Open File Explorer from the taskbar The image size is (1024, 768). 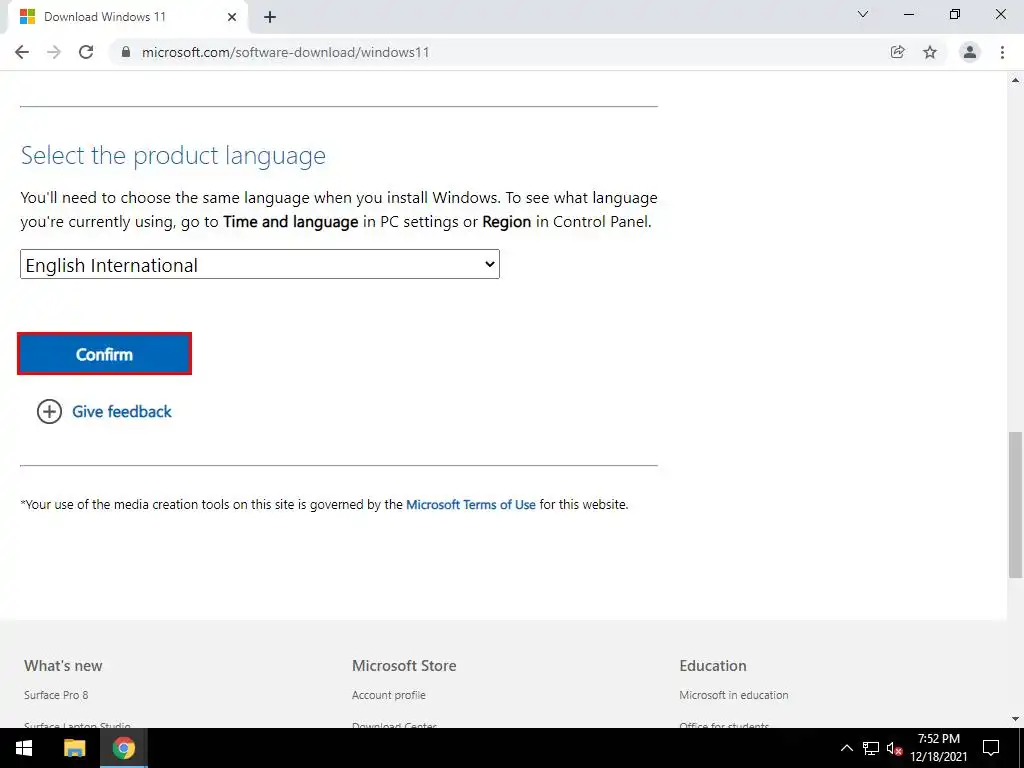(x=74, y=748)
